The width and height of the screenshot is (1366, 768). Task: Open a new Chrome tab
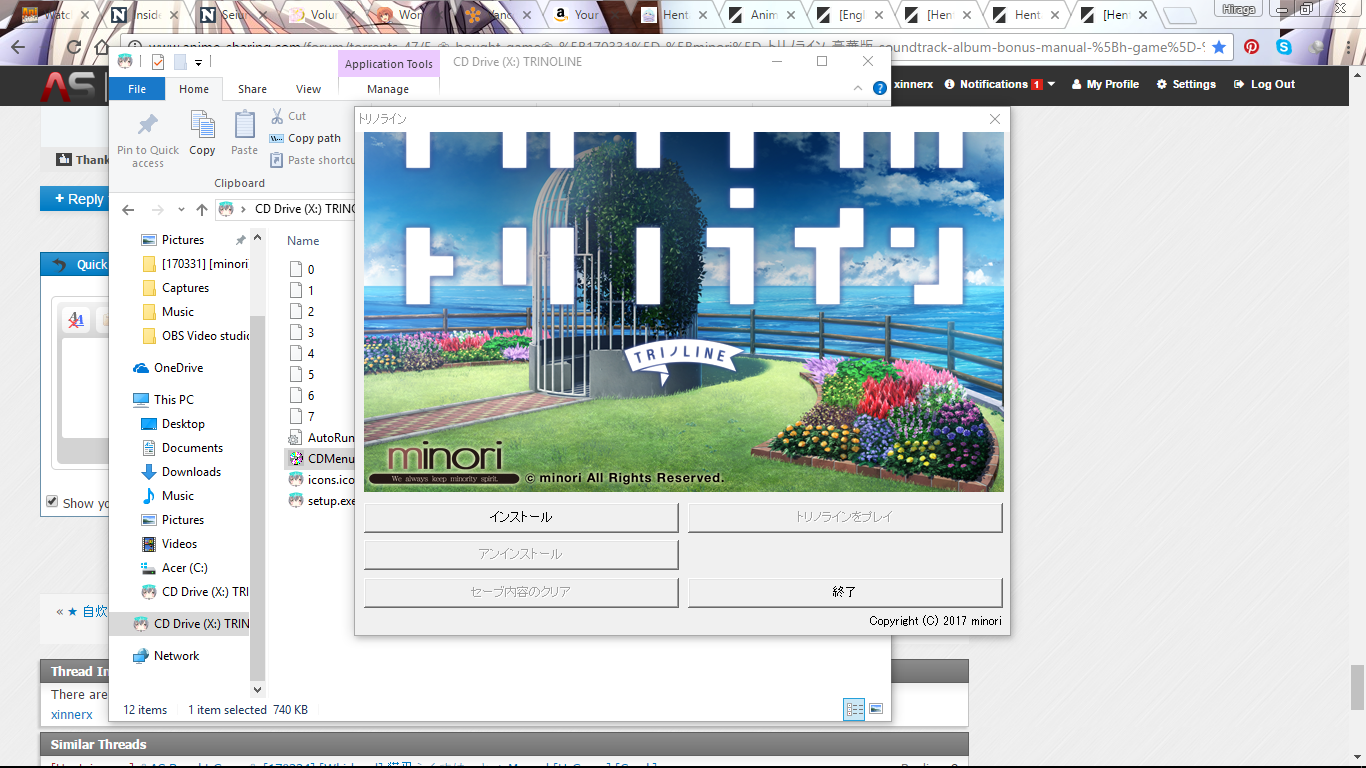coord(1180,15)
